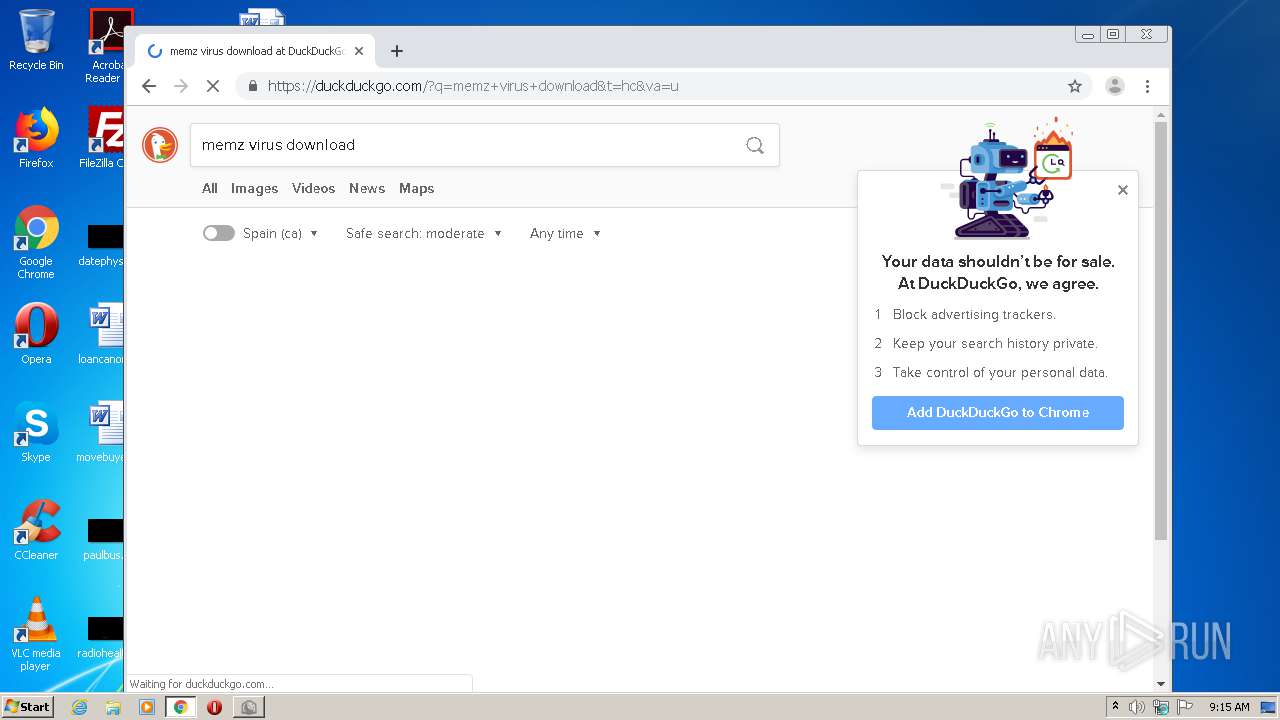Screen dimensions: 1280x720
Task: Toggle the Spain (ca) region switch
Action: tap(218, 233)
